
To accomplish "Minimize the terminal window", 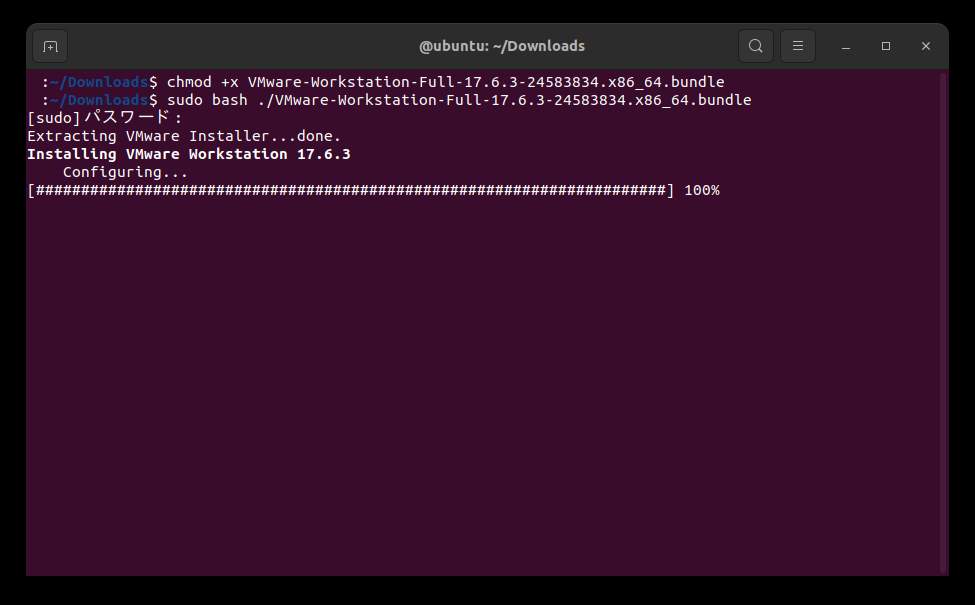I will pyautogui.click(x=846, y=47).
